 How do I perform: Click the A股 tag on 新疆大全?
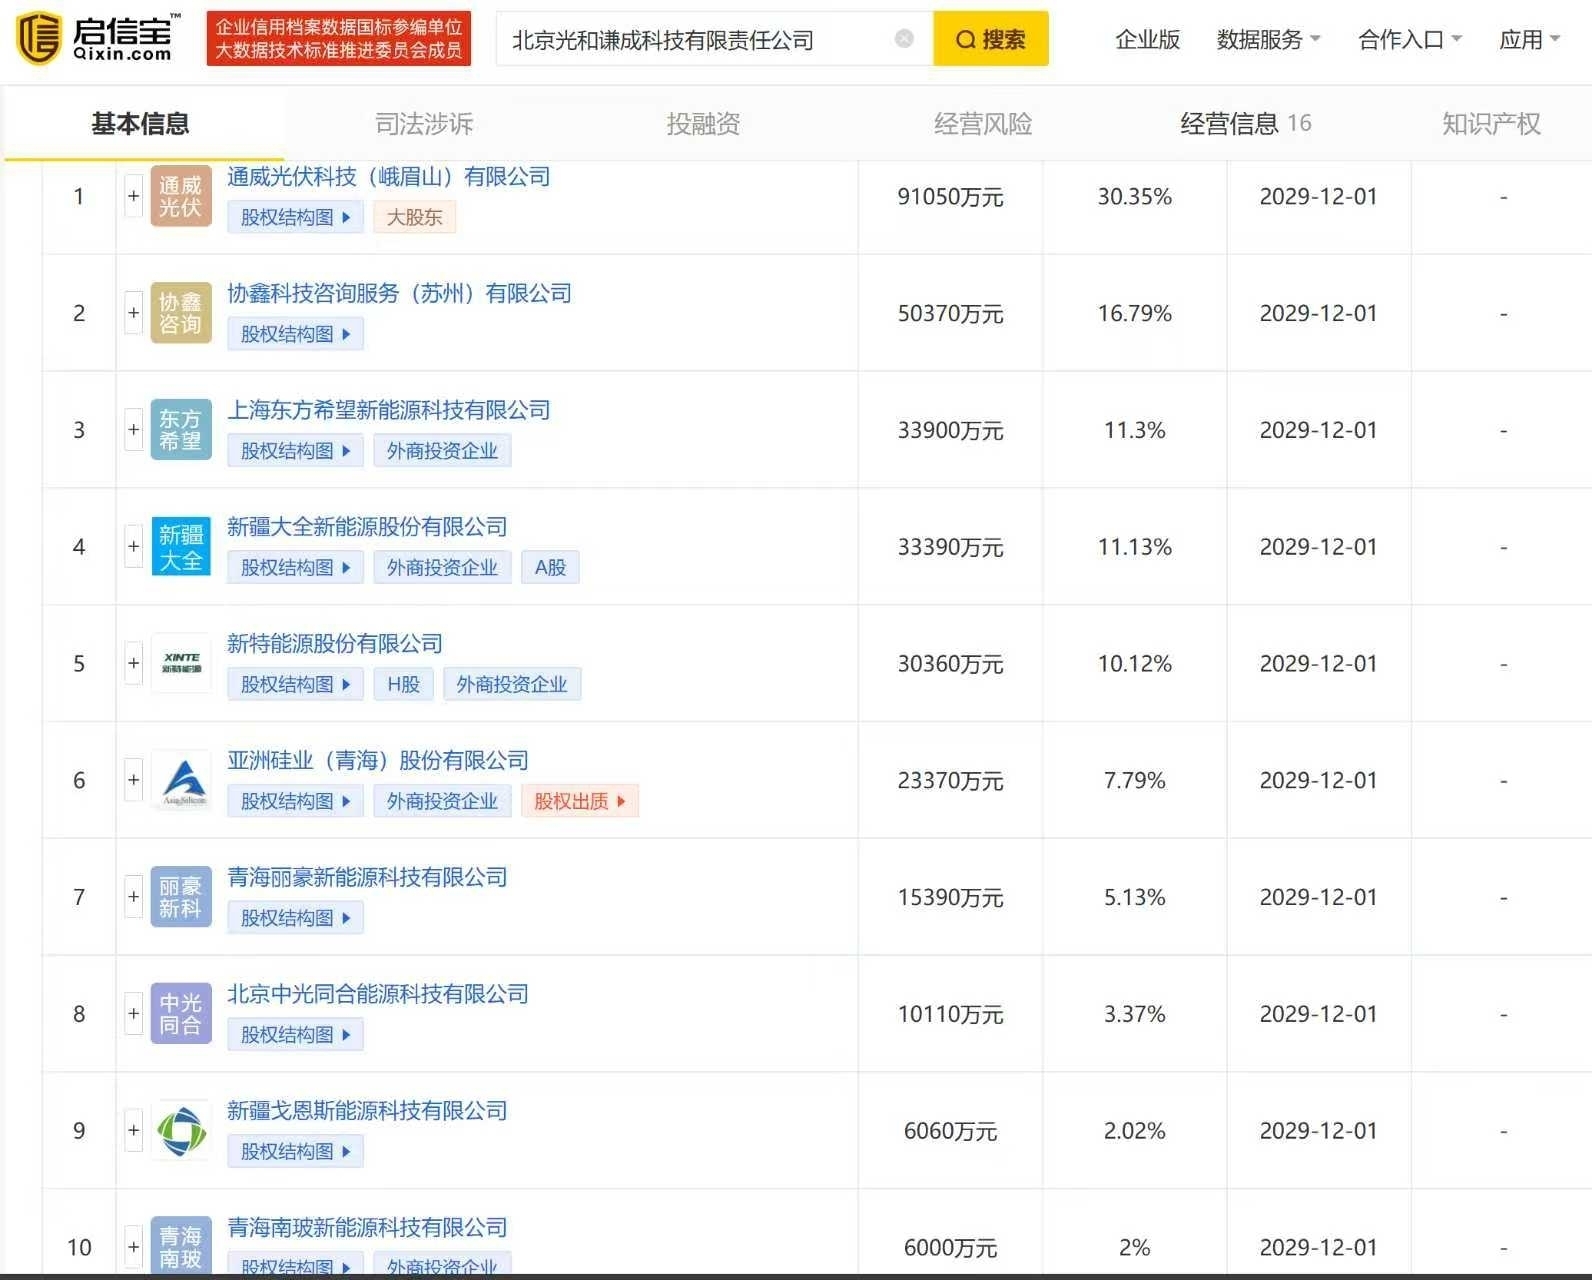click(x=550, y=568)
